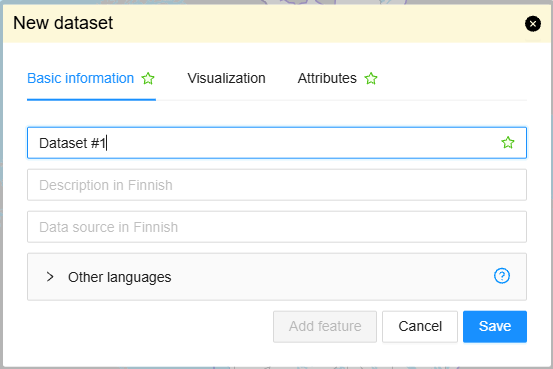Close the New dataset dialog
Screen dimensions: 553x369
(x=533, y=24)
